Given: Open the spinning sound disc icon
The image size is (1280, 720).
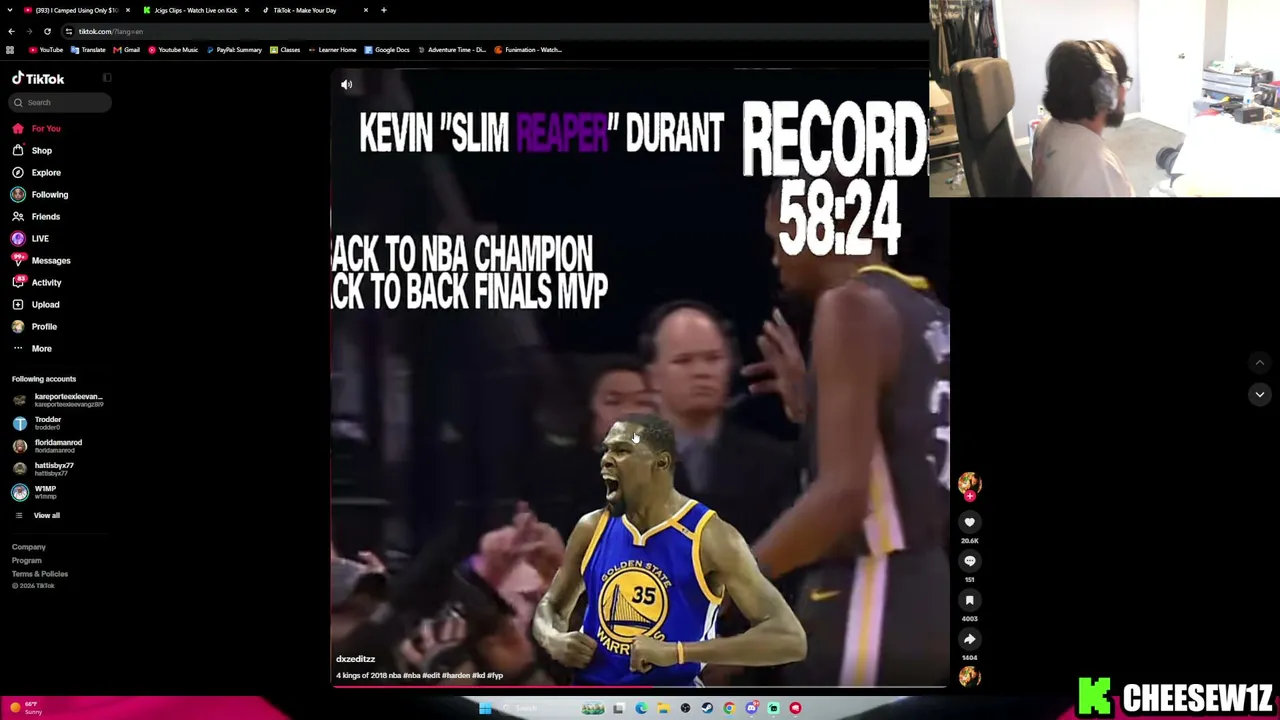Looking at the screenshot, I should 969,677.
